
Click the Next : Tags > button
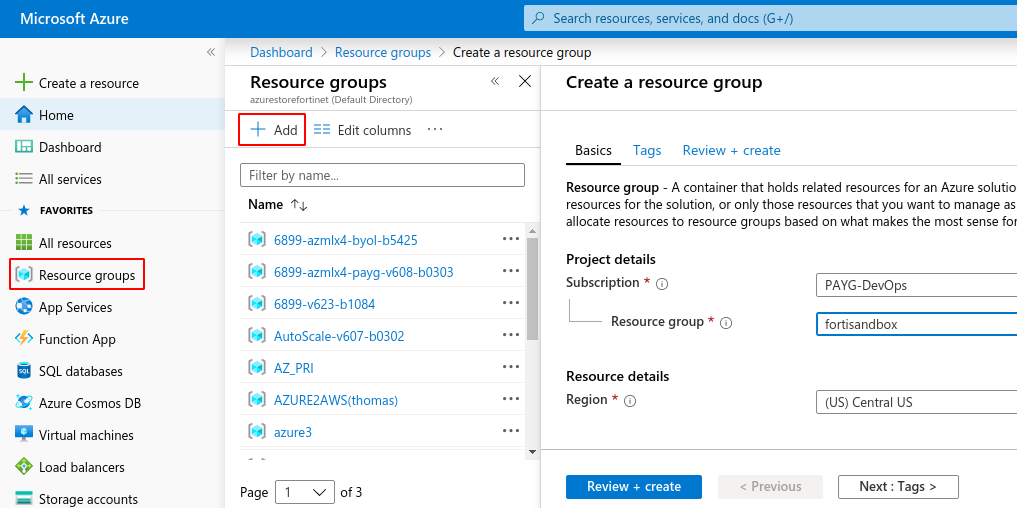pyautogui.click(x=898, y=487)
